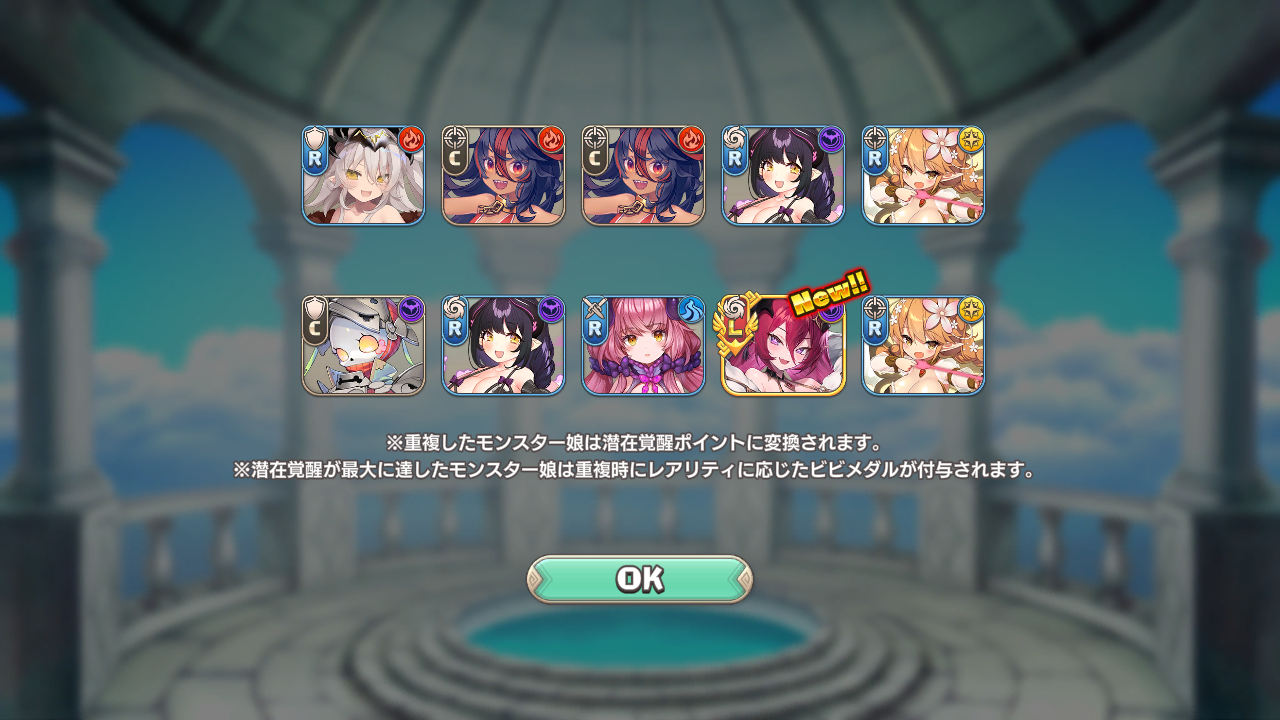
Task: Click the OK button
Action: [x=640, y=579]
